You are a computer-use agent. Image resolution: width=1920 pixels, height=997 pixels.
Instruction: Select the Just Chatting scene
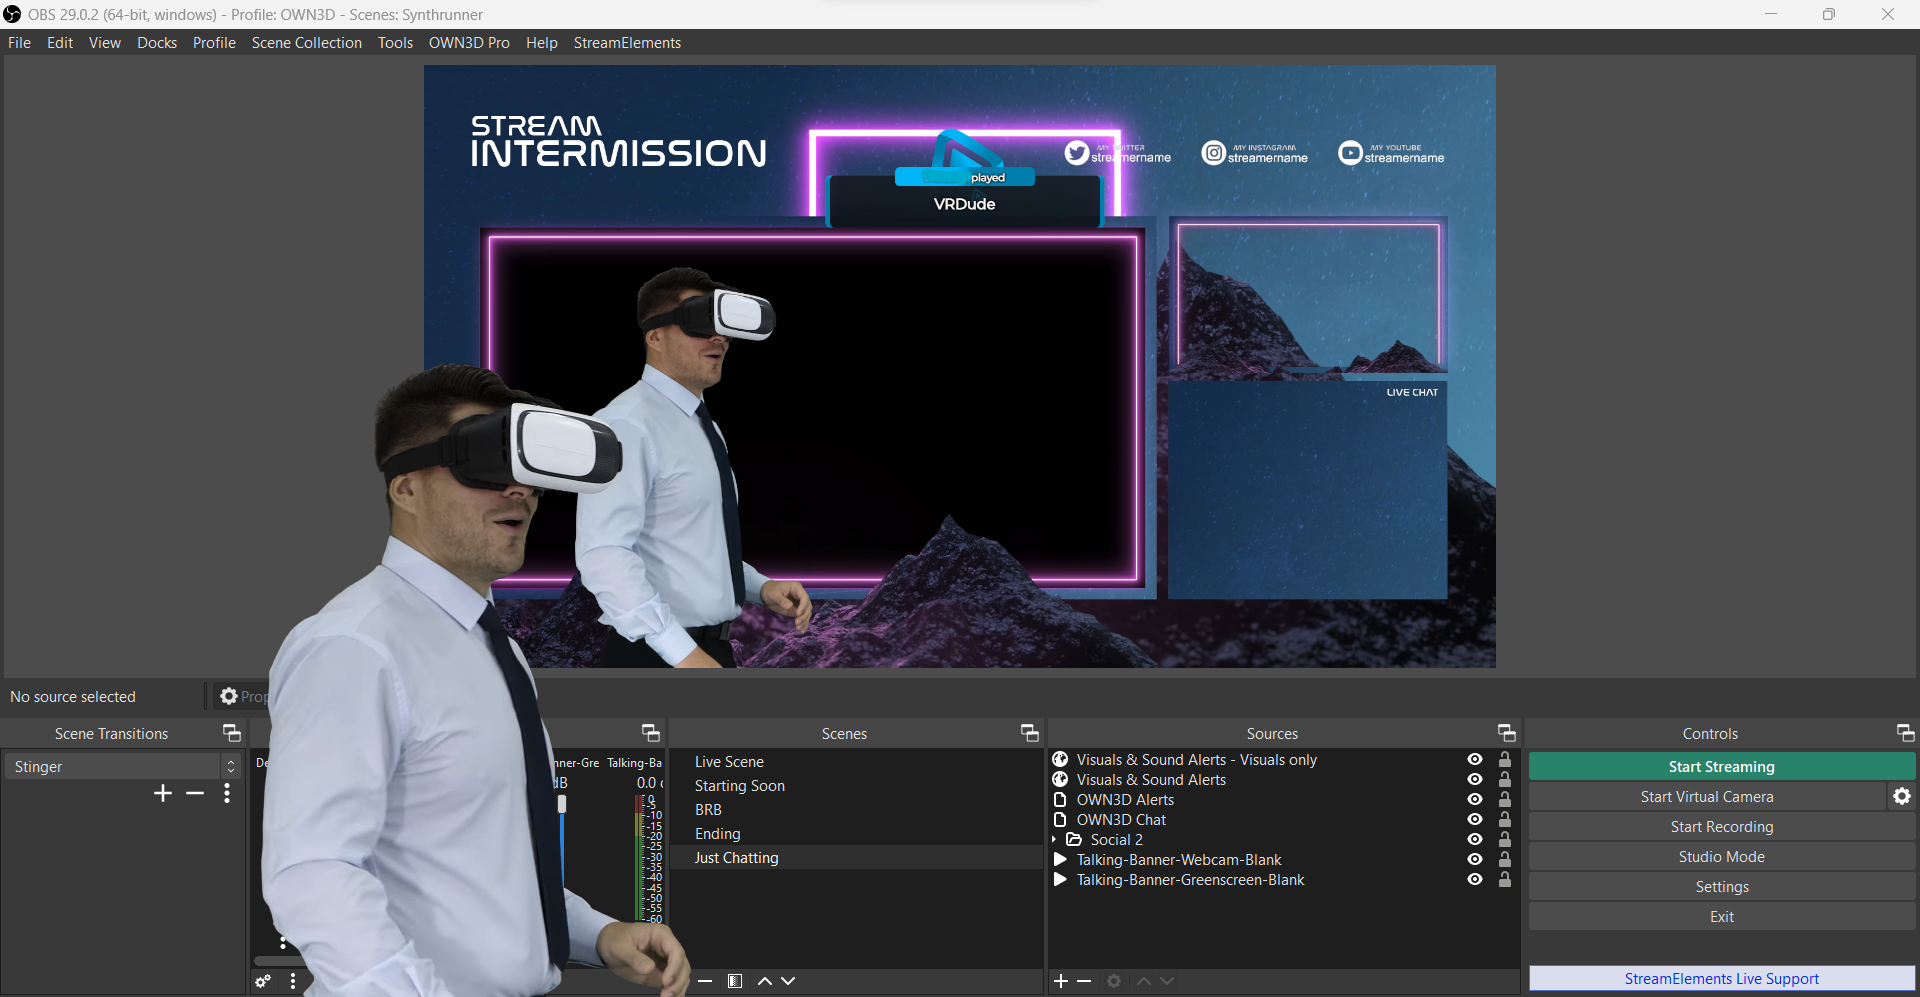855,857
